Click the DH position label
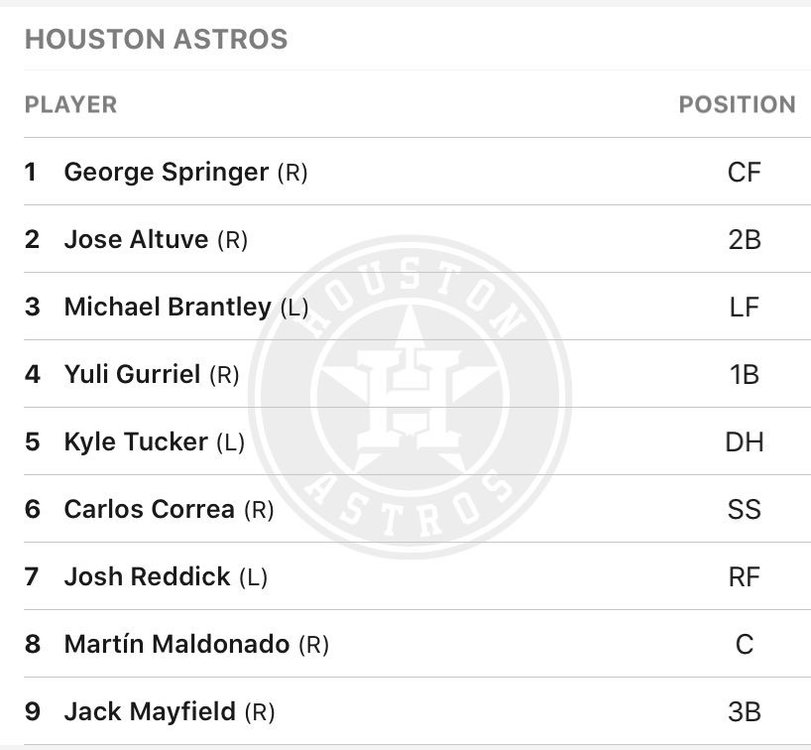Screen dimensions: 811x750 [744, 442]
